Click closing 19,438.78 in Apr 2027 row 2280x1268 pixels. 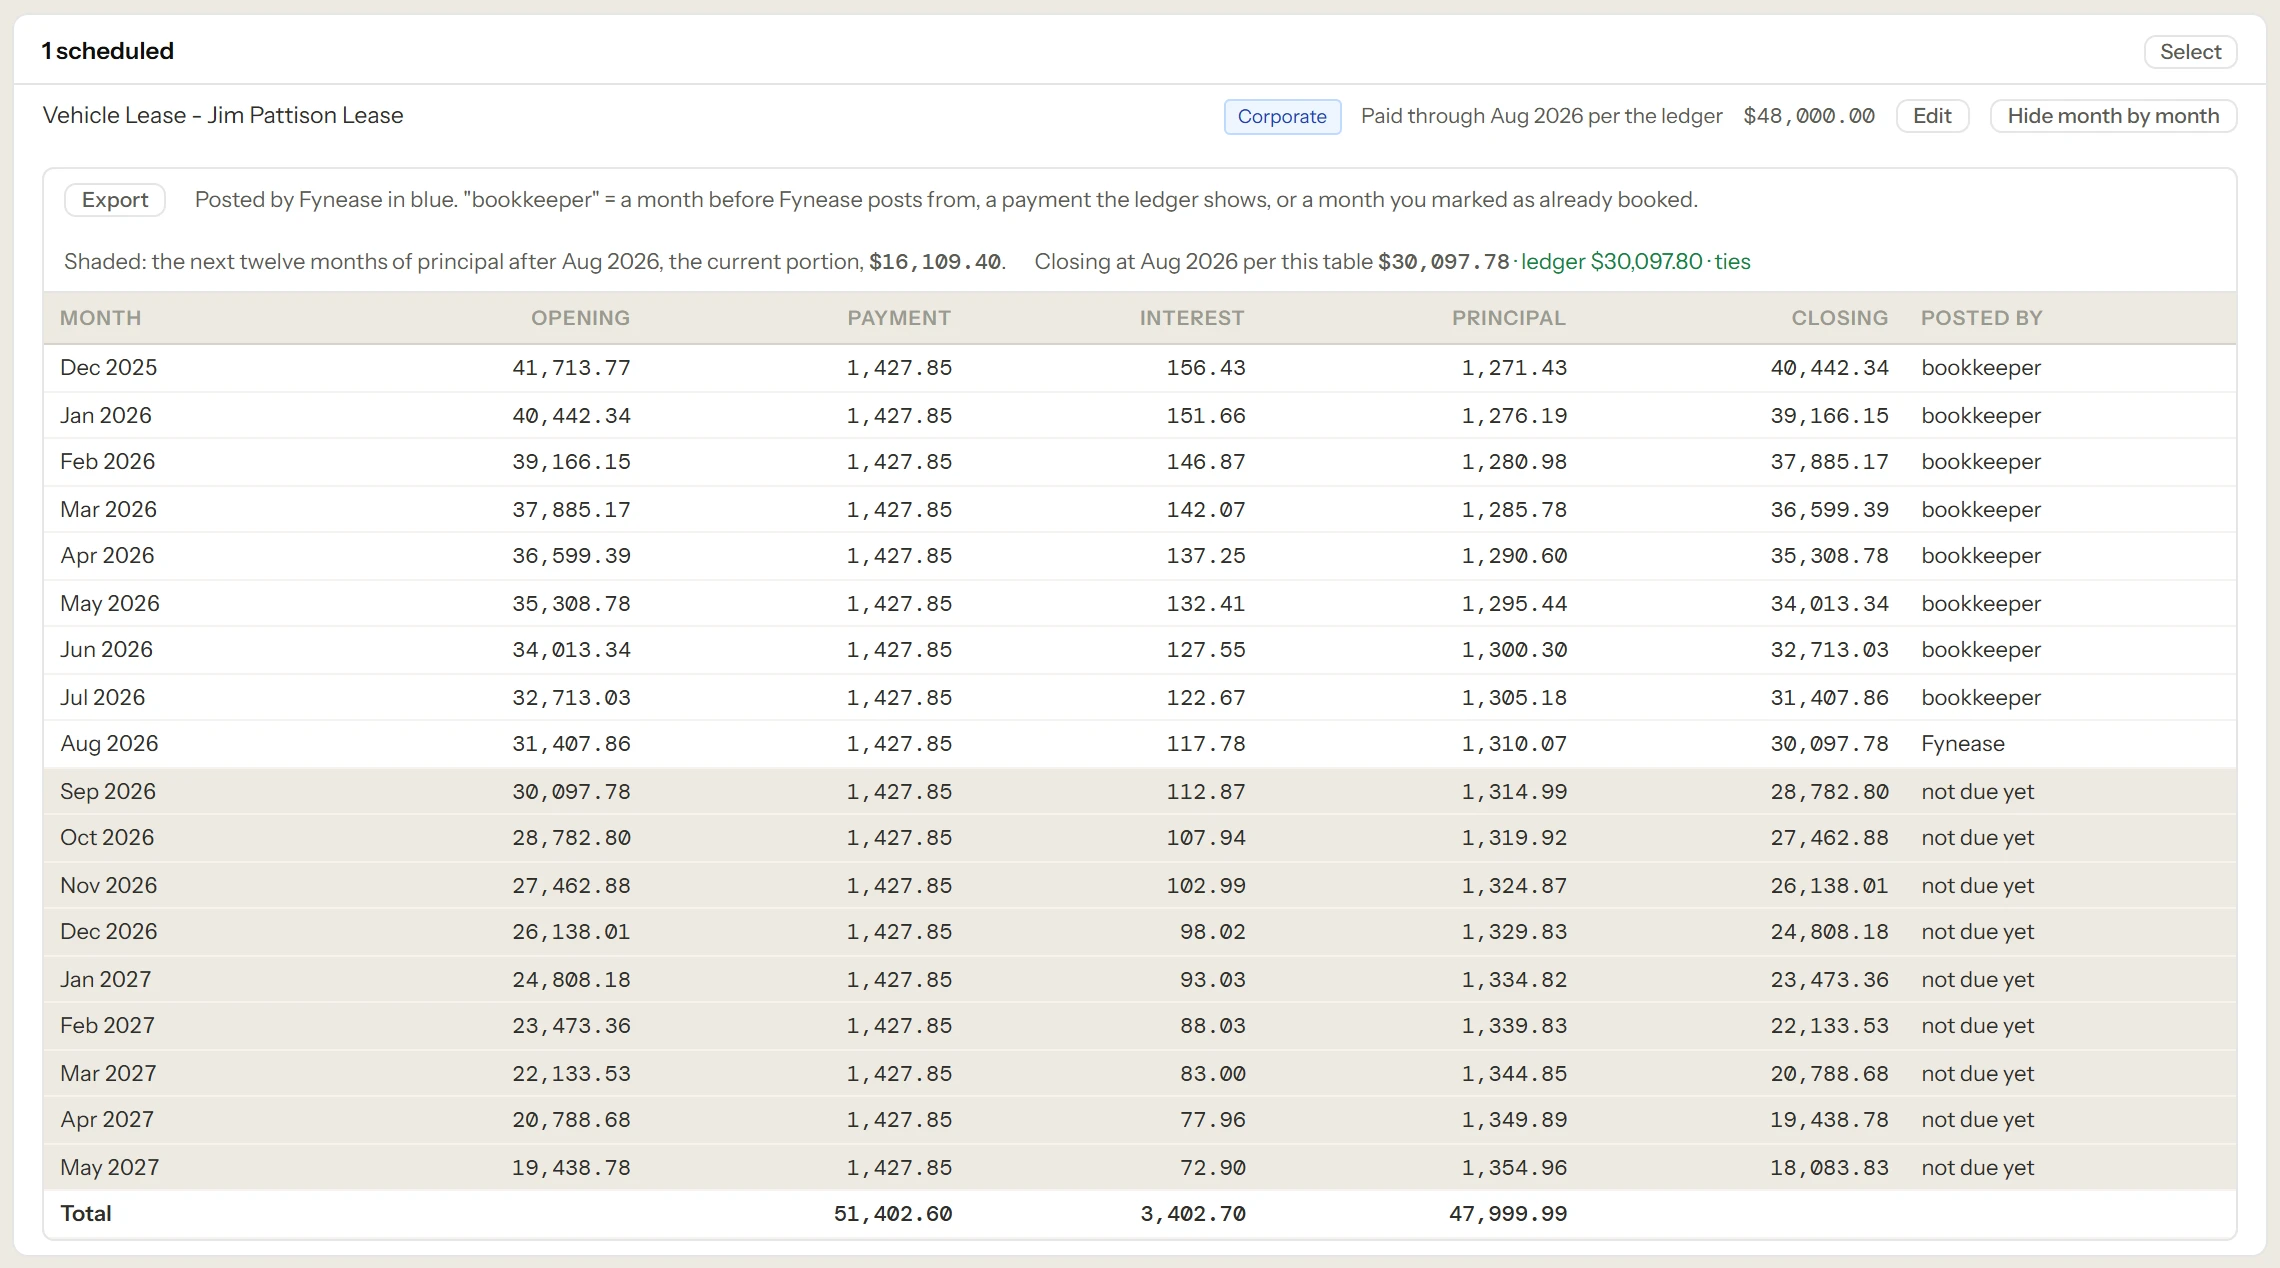1829,1120
